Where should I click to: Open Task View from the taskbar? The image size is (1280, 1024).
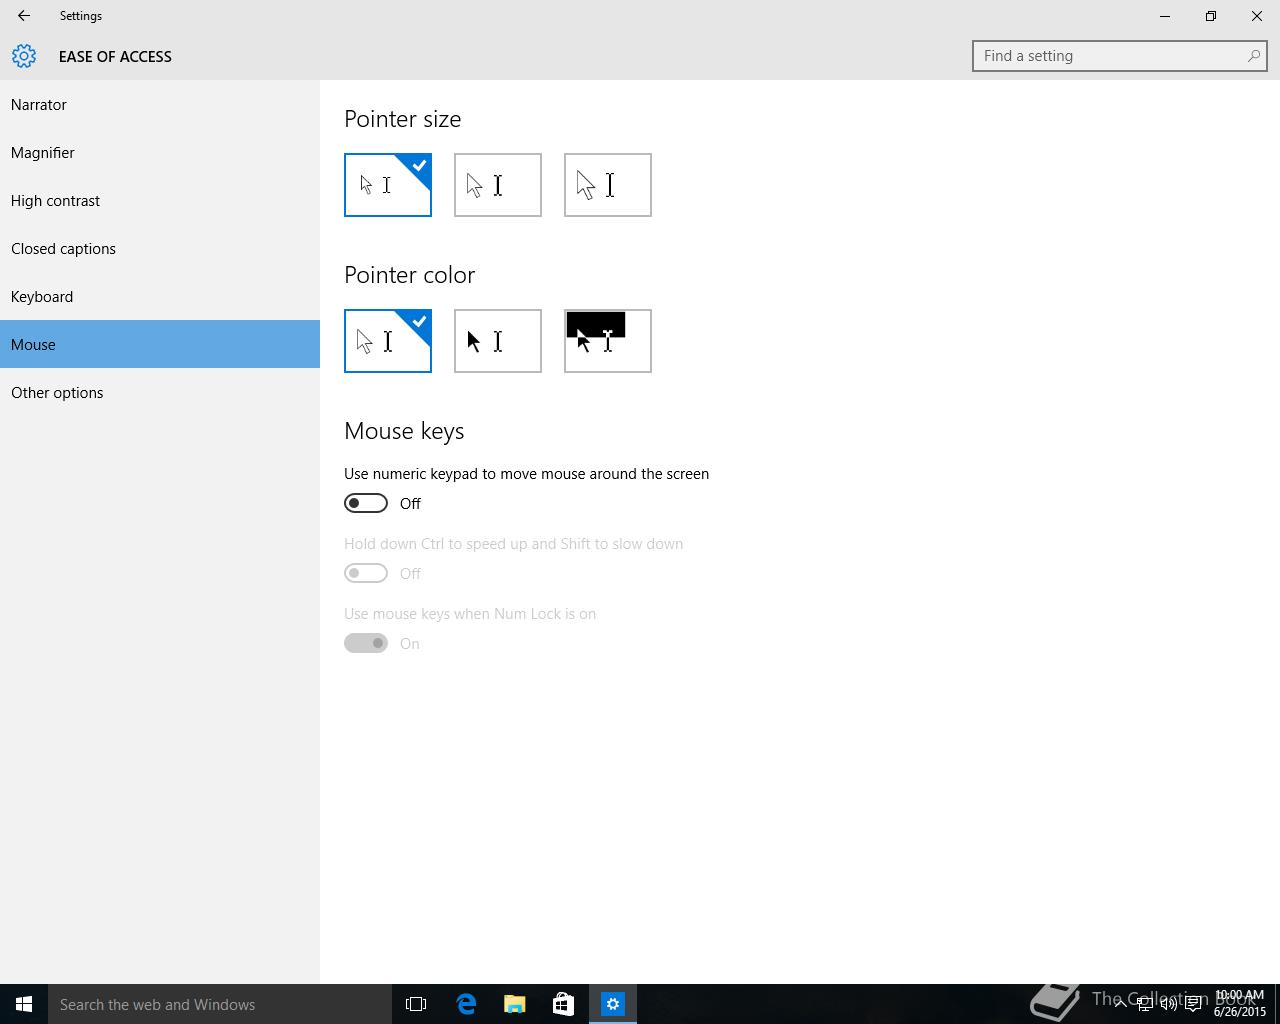[x=416, y=1004]
